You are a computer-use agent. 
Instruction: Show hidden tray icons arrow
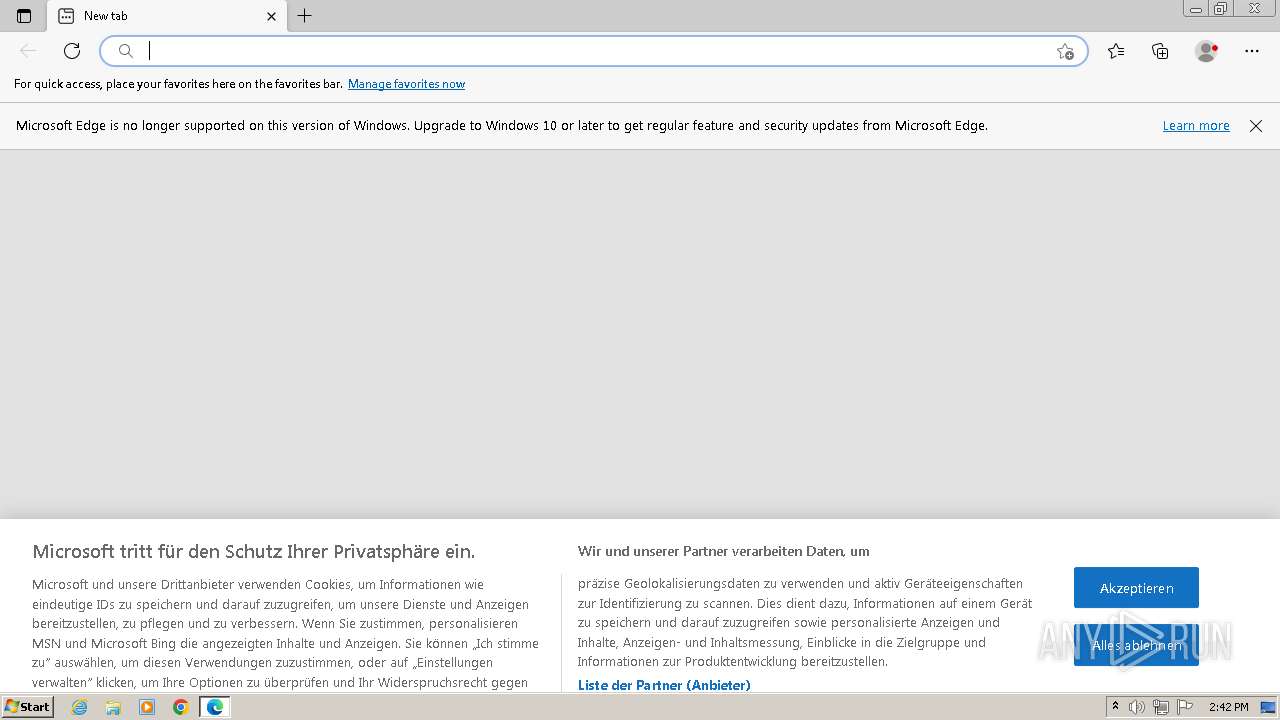[x=1116, y=707]
